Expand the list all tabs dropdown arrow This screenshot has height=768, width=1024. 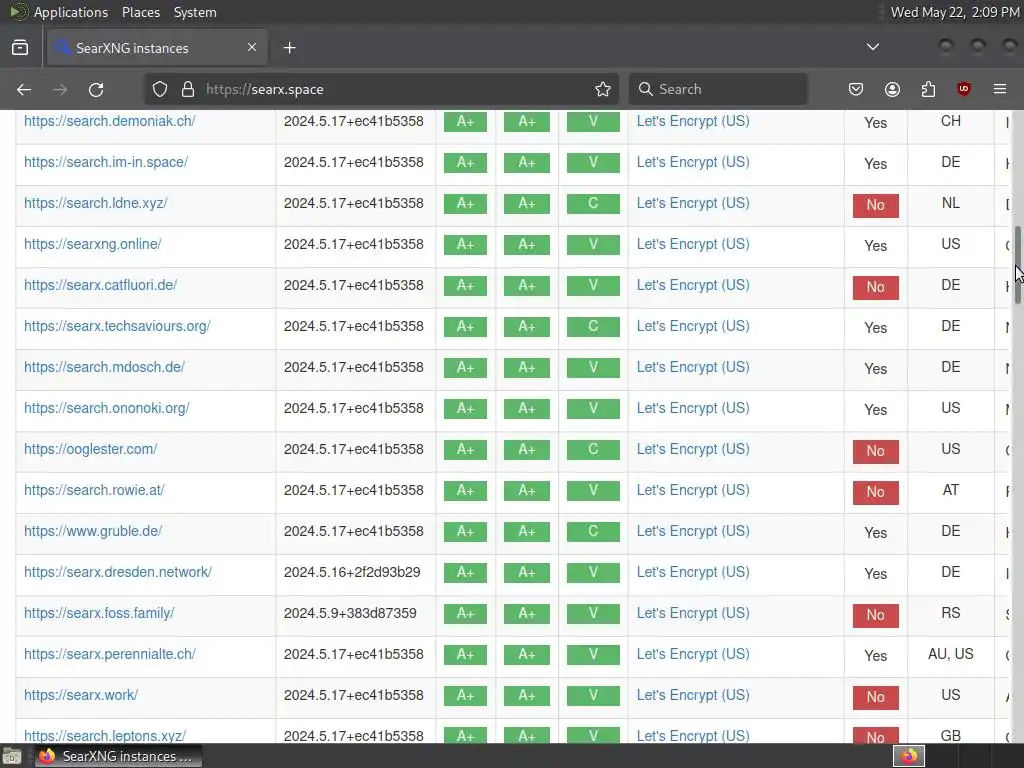pyautogui.click(x=872, y=47)
